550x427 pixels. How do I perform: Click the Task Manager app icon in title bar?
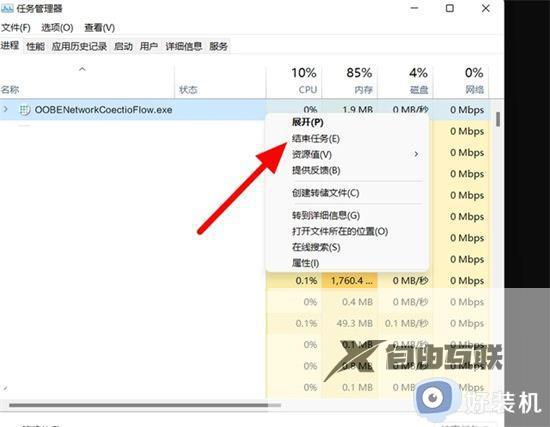click(x=7, y=8)
